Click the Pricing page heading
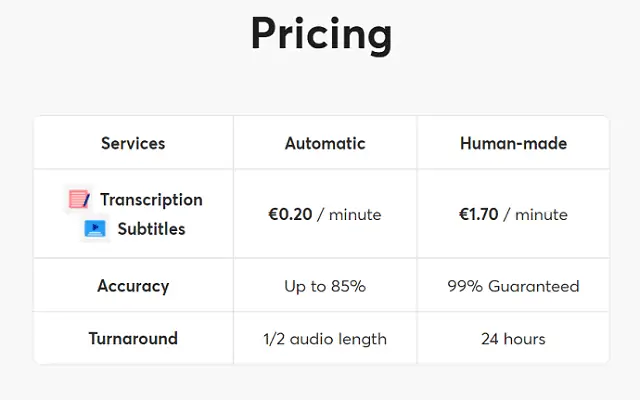This screenshot has height=400, width=640. click(x=322, y=34)
